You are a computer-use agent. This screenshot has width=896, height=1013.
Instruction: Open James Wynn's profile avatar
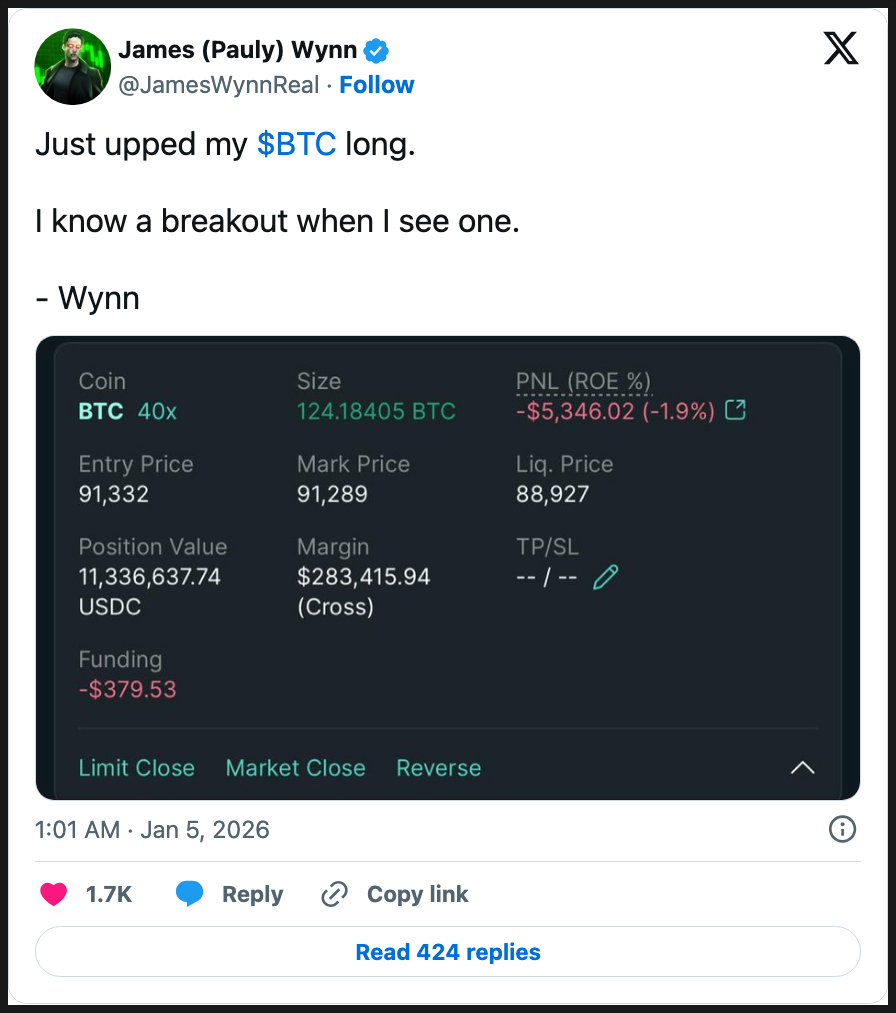pyautogui.click(x=71, y=67)
